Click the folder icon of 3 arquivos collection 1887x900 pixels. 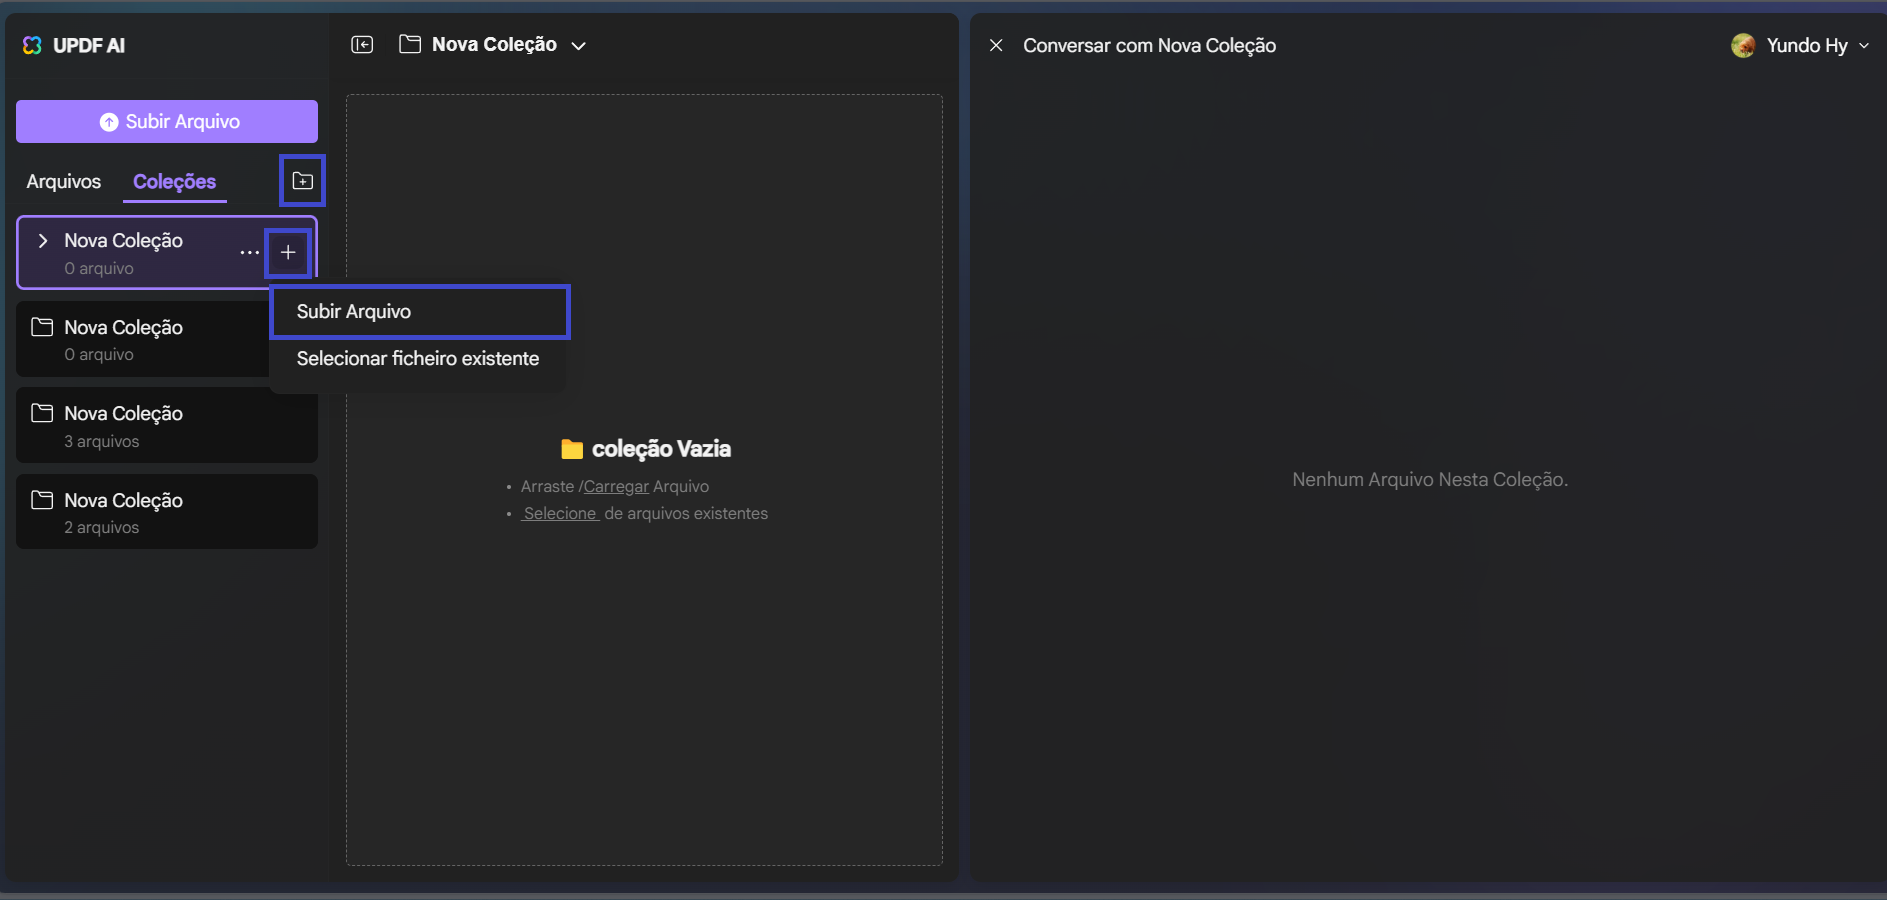pos(42,413)
